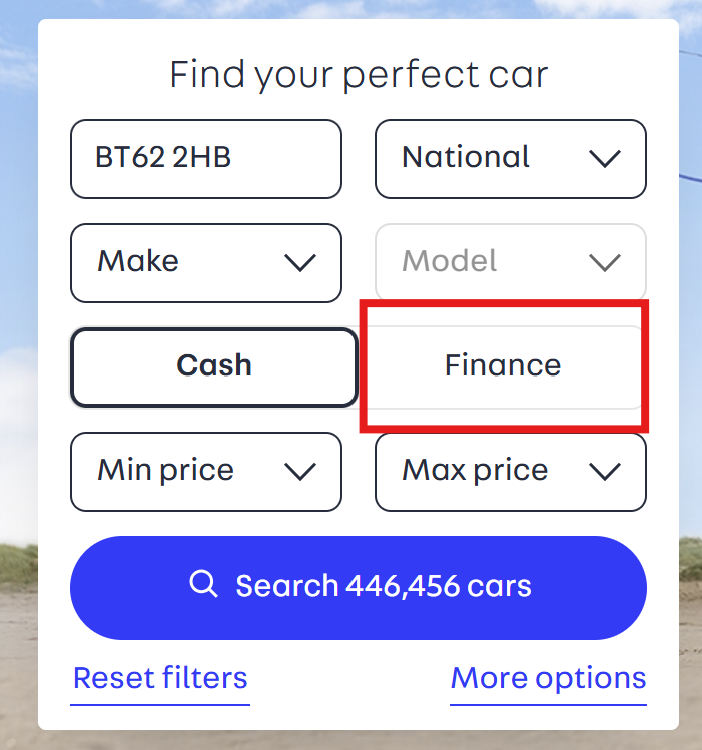Image resolution: width=702 pixels, height=750 pixels.
Task: Click the greyed Model chevron arrow
Action: (x=605, y=263)
